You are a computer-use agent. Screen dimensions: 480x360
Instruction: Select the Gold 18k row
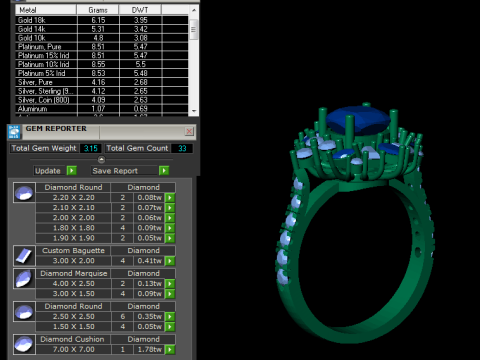click(102, 20)
